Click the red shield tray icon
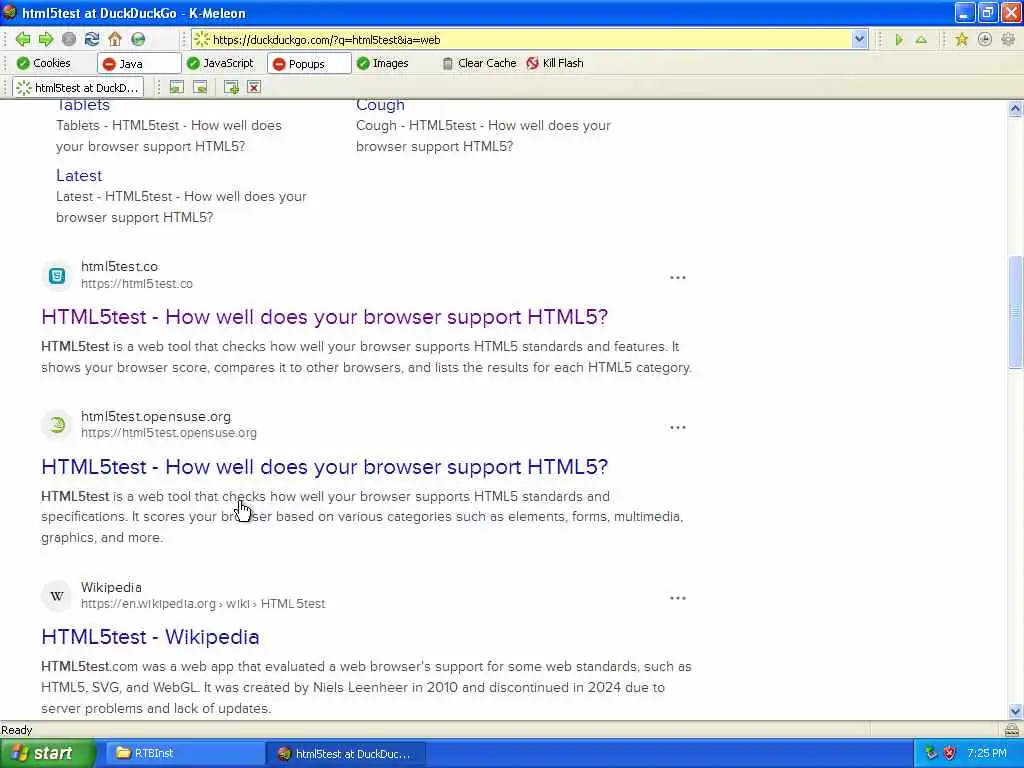The height and width of the screenshot is (768, 1024). [950, 753]
